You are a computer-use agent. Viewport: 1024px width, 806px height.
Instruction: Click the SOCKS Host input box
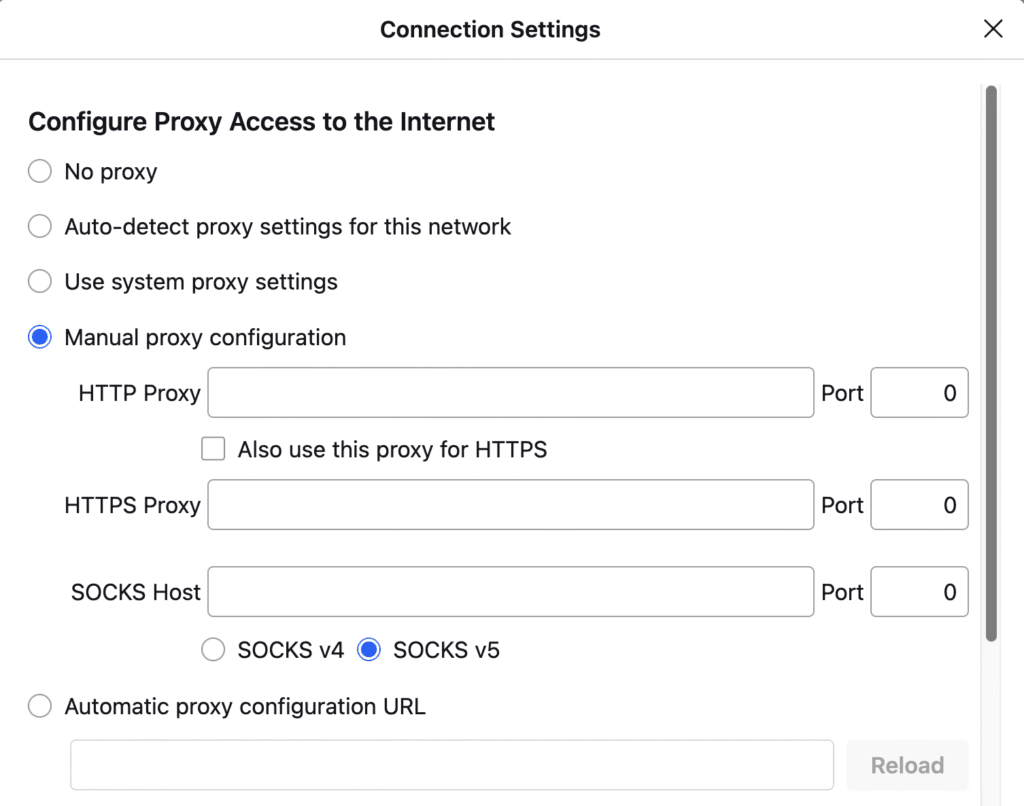510,592
